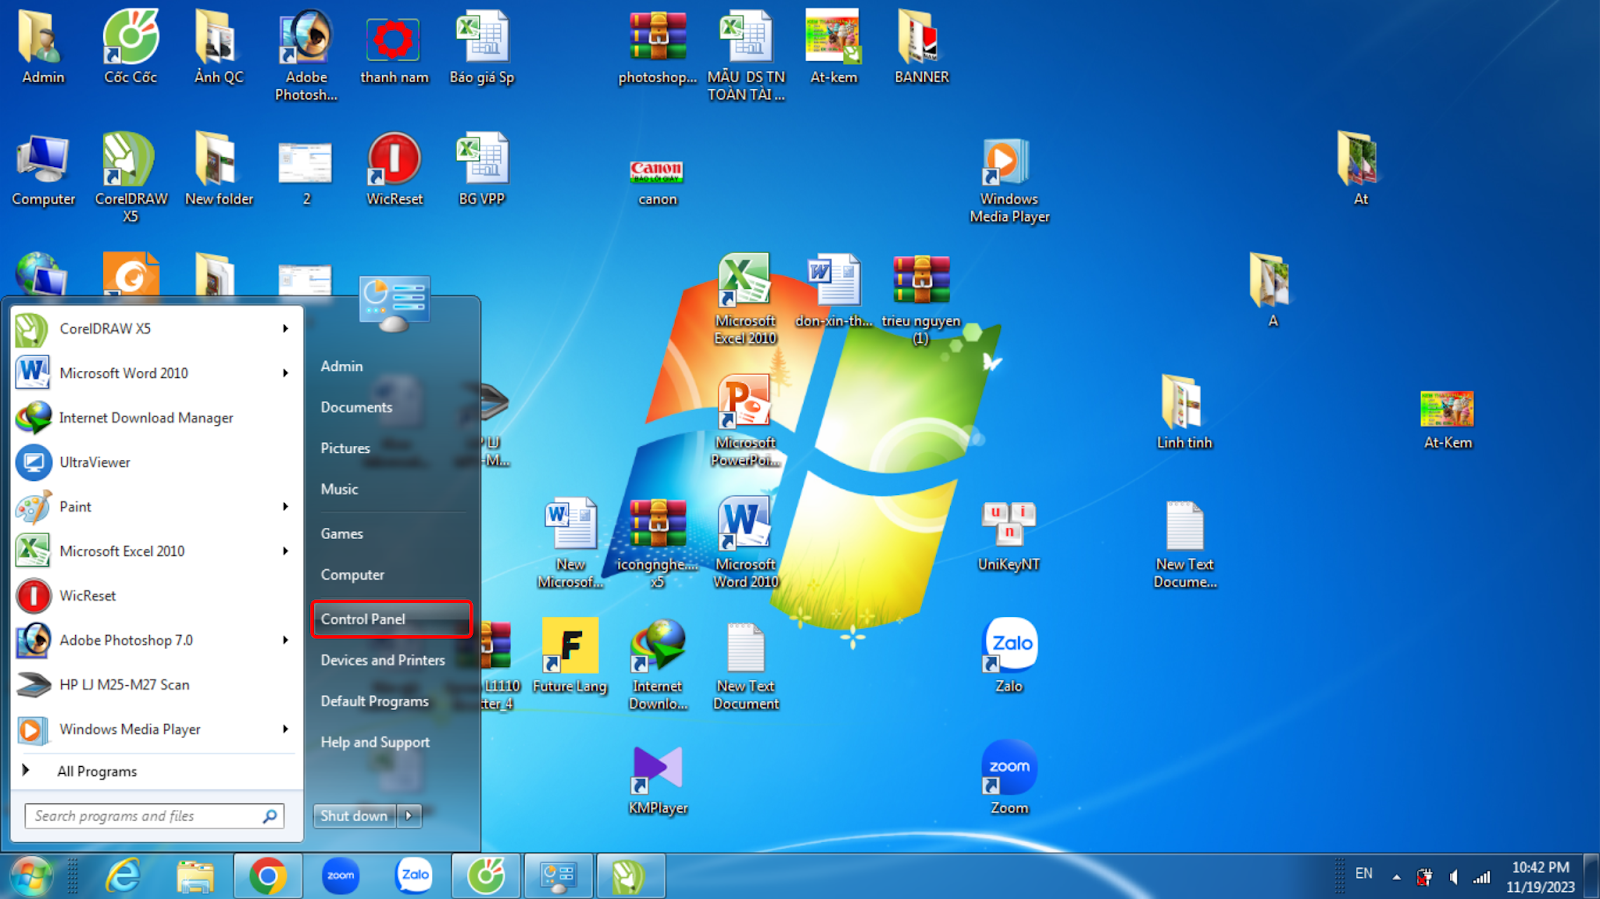Open Admin user folder in Start menu
1600x899 pixels.
click(x=342, y=366)
